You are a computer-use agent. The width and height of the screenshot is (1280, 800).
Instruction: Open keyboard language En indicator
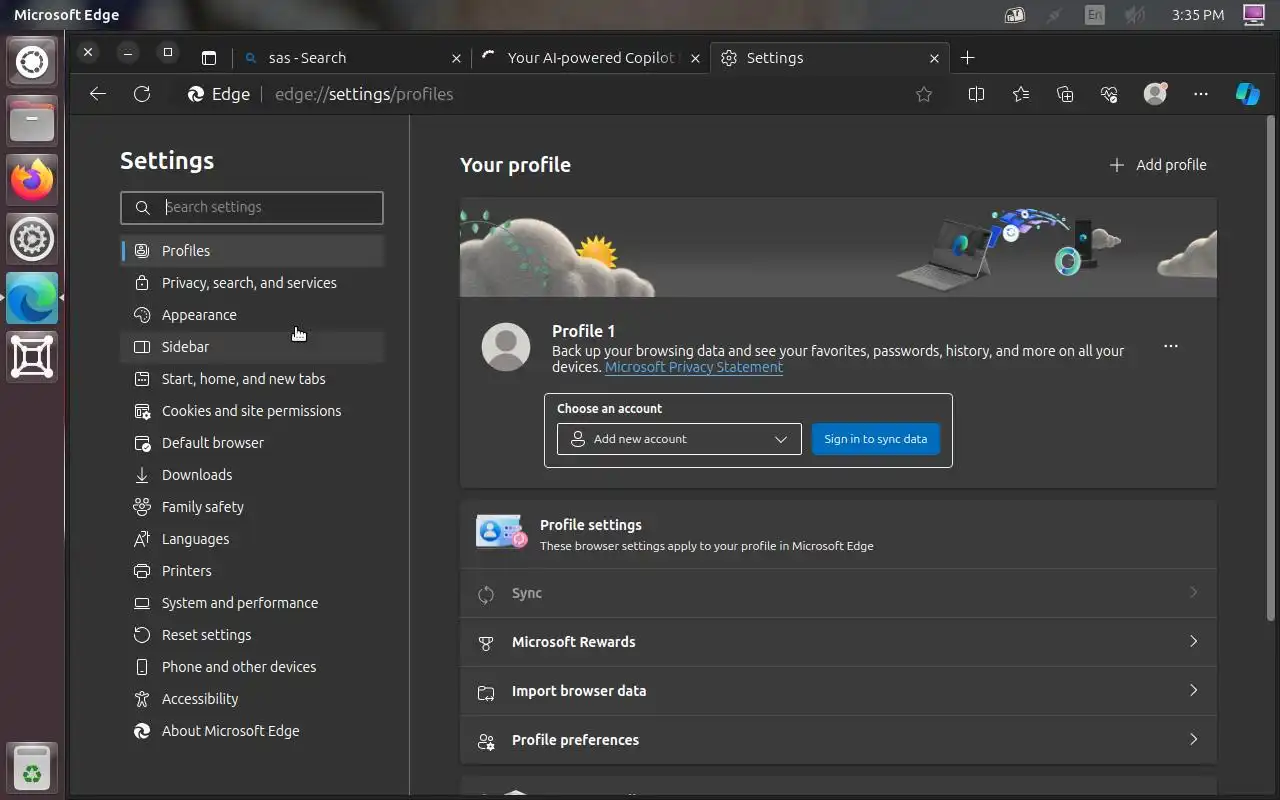[x=1095, y=15]
